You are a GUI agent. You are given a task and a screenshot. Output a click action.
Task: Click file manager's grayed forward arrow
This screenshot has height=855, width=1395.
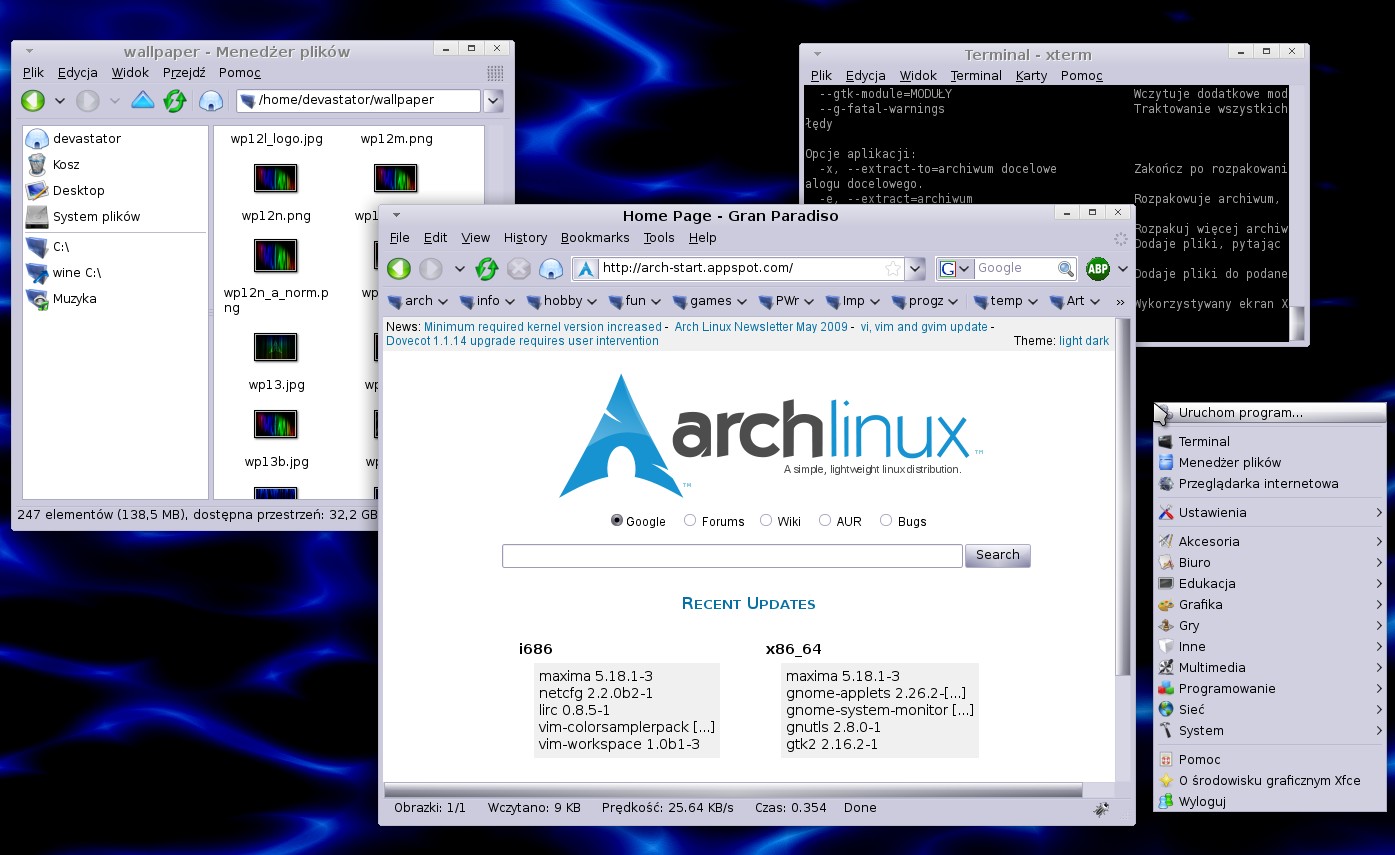[x=88, y=100]
